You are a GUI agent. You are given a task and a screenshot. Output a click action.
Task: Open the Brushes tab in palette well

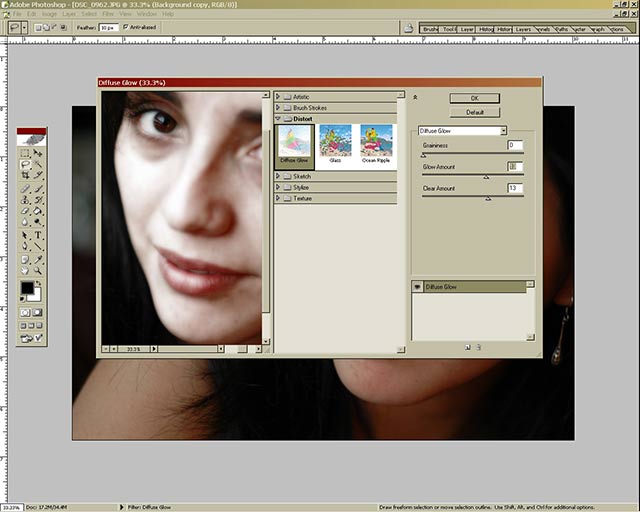coord(430,29)
